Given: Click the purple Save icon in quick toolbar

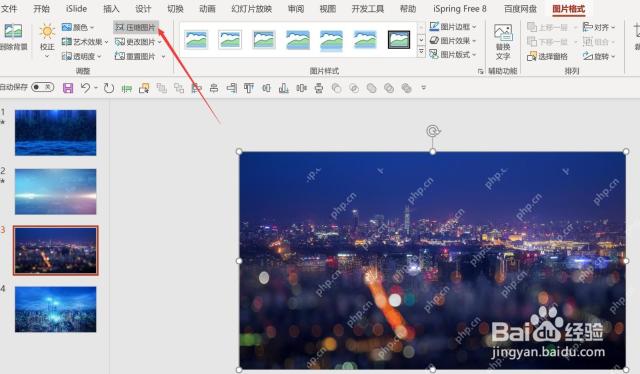Looking at the screenshot, I should [68, 88].
